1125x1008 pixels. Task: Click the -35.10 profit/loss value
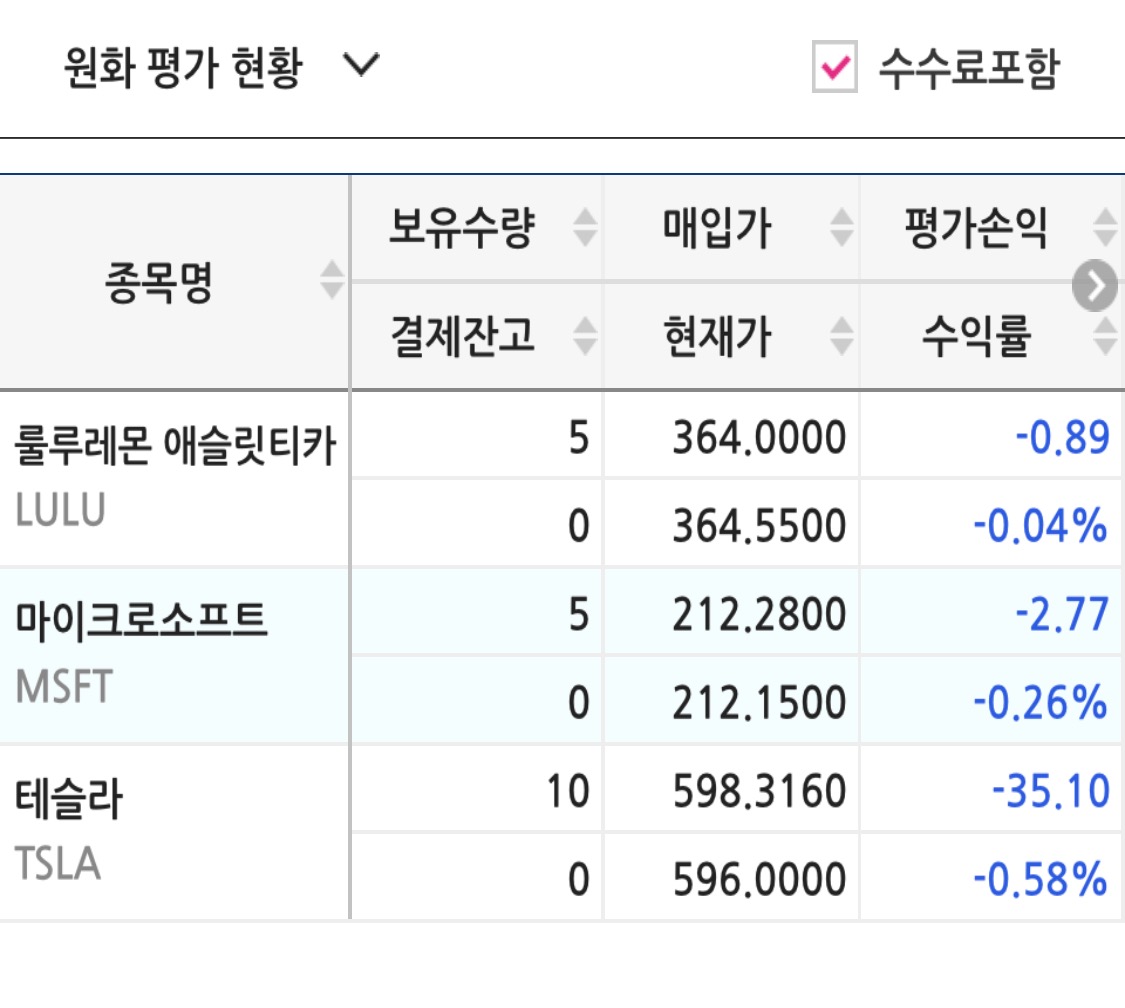click(1051, 791)
